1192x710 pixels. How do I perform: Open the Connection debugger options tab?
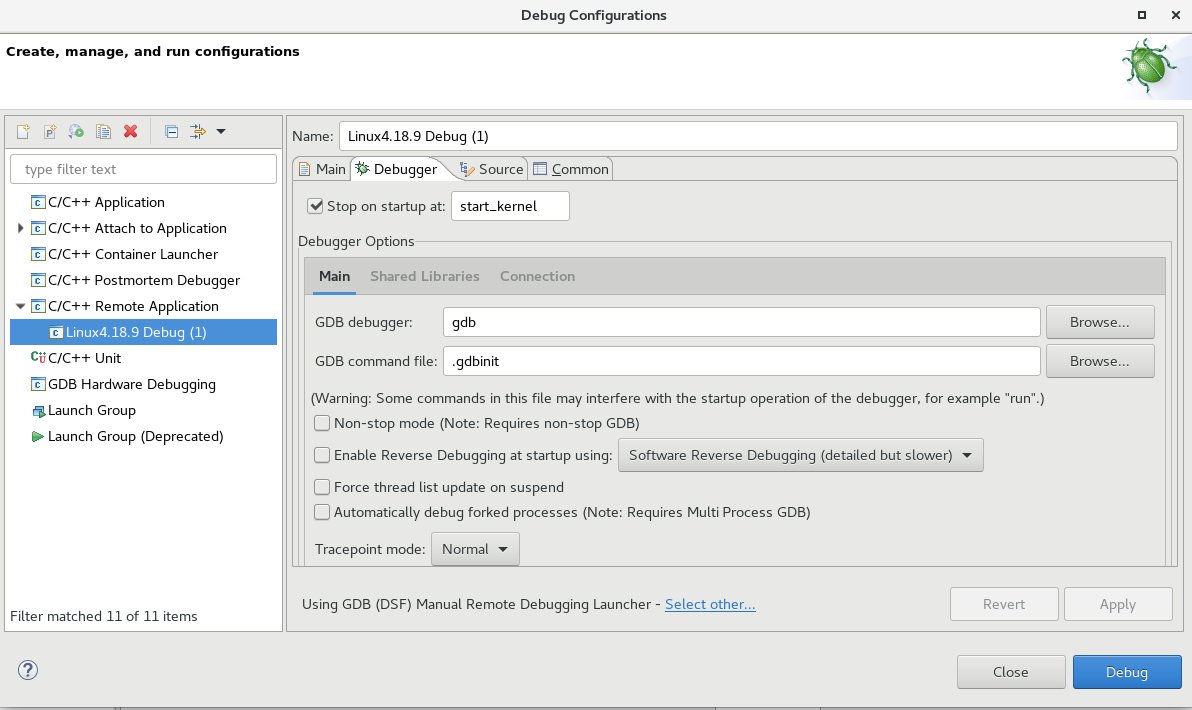coord(537,276)
